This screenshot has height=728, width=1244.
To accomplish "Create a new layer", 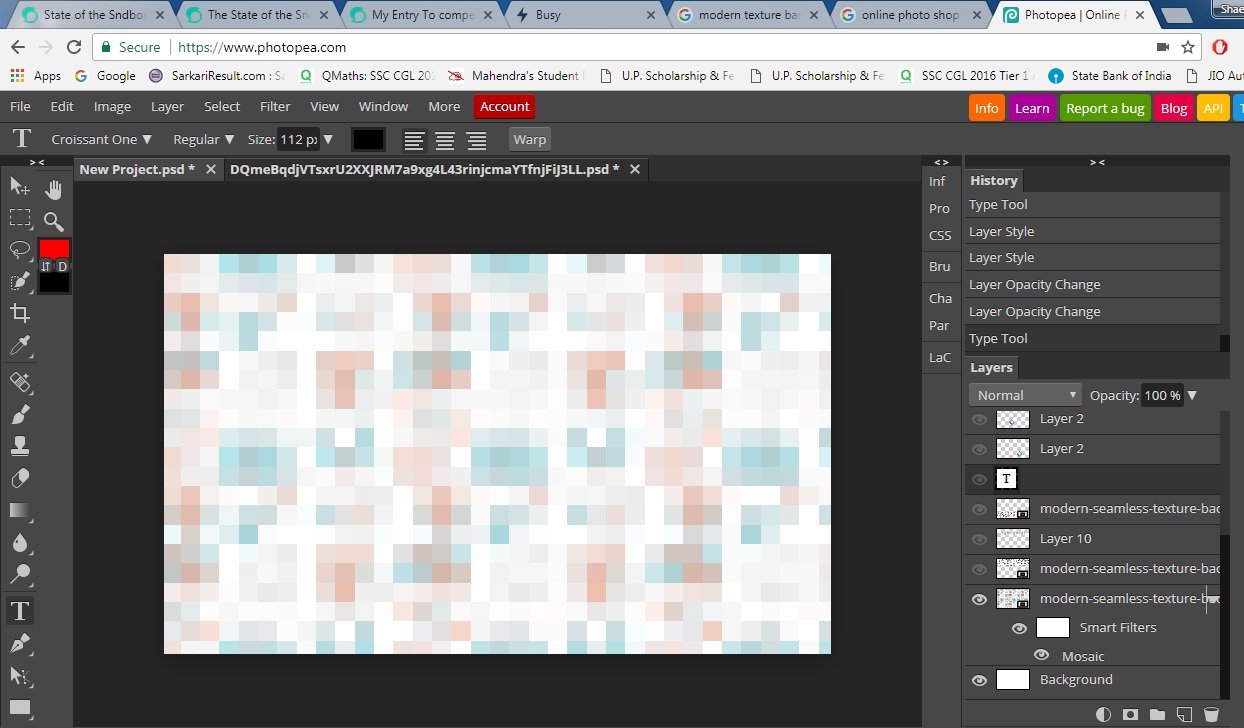I will coord(1184,714).
